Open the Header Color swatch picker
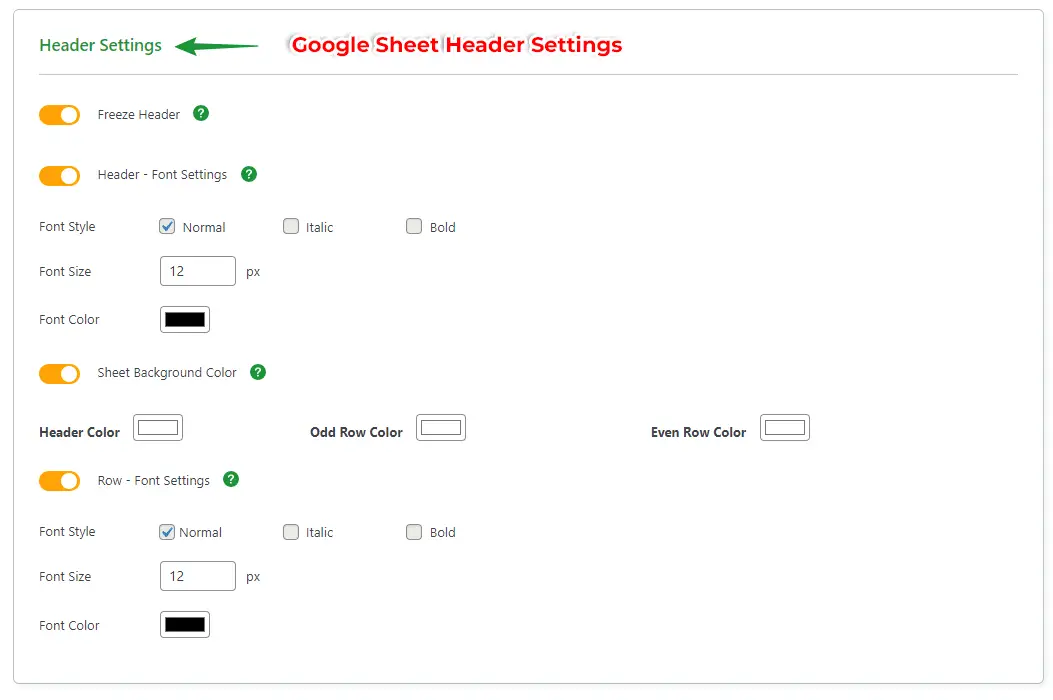This screenshot has height=700, width=1053. click(x=158, y=428)
